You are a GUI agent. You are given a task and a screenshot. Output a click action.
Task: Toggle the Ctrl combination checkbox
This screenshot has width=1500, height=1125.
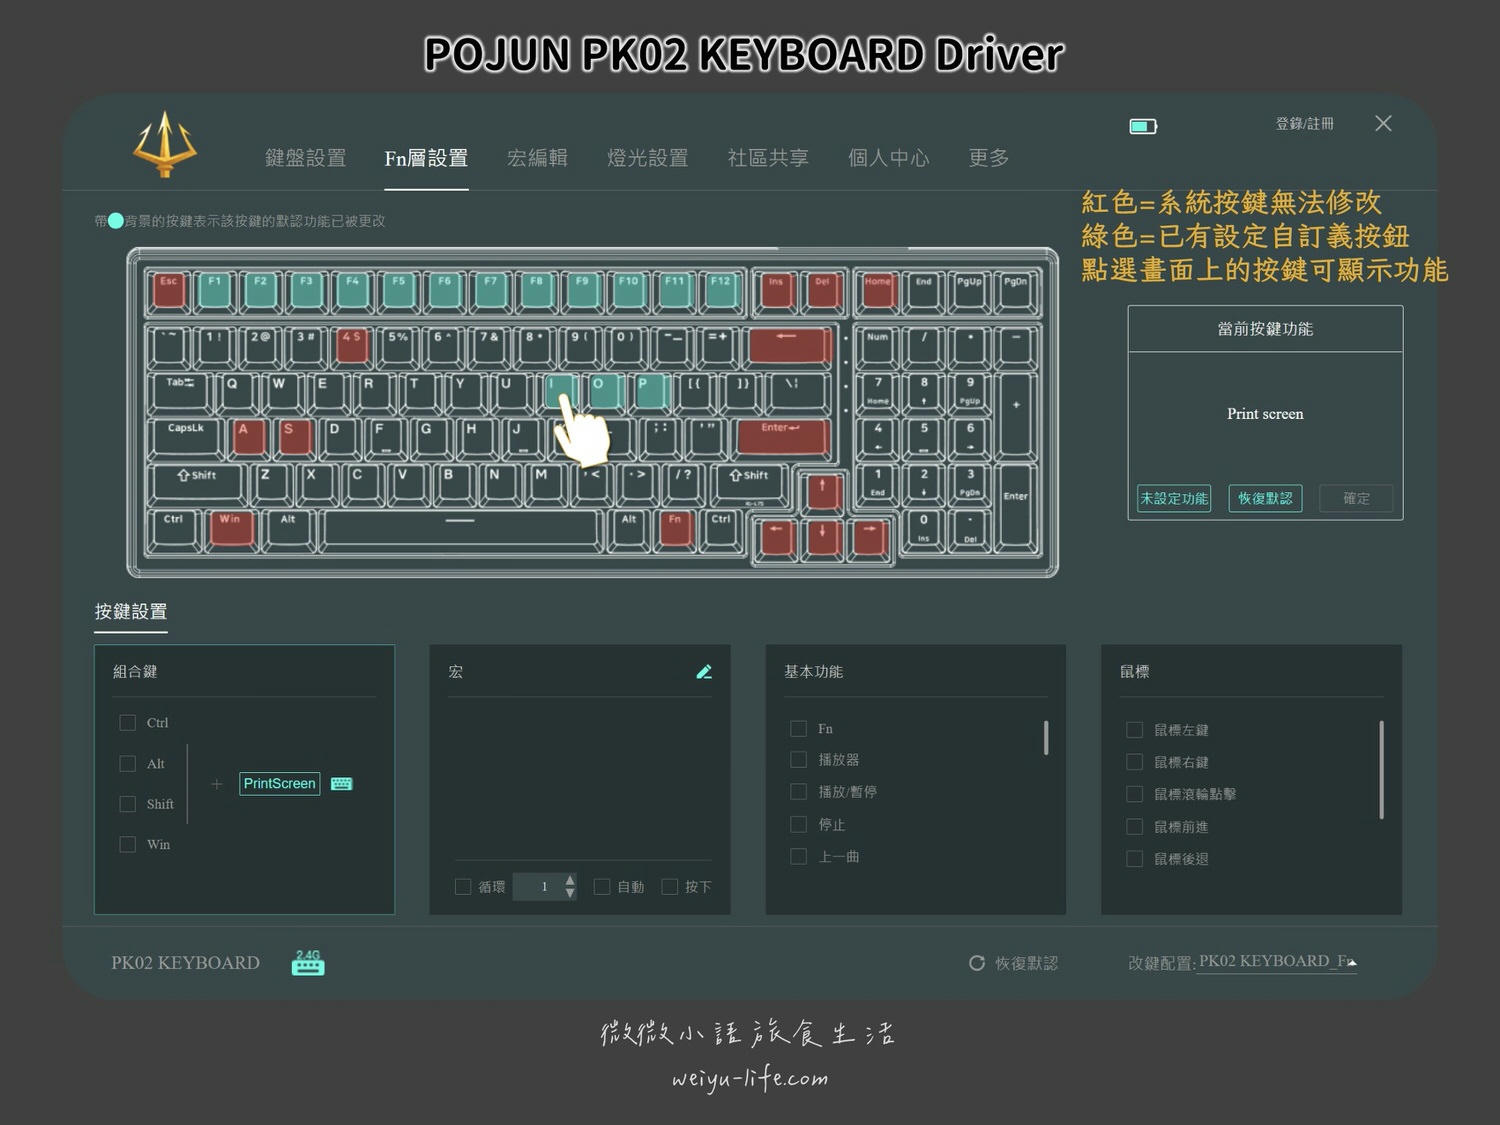coord(127,722)
